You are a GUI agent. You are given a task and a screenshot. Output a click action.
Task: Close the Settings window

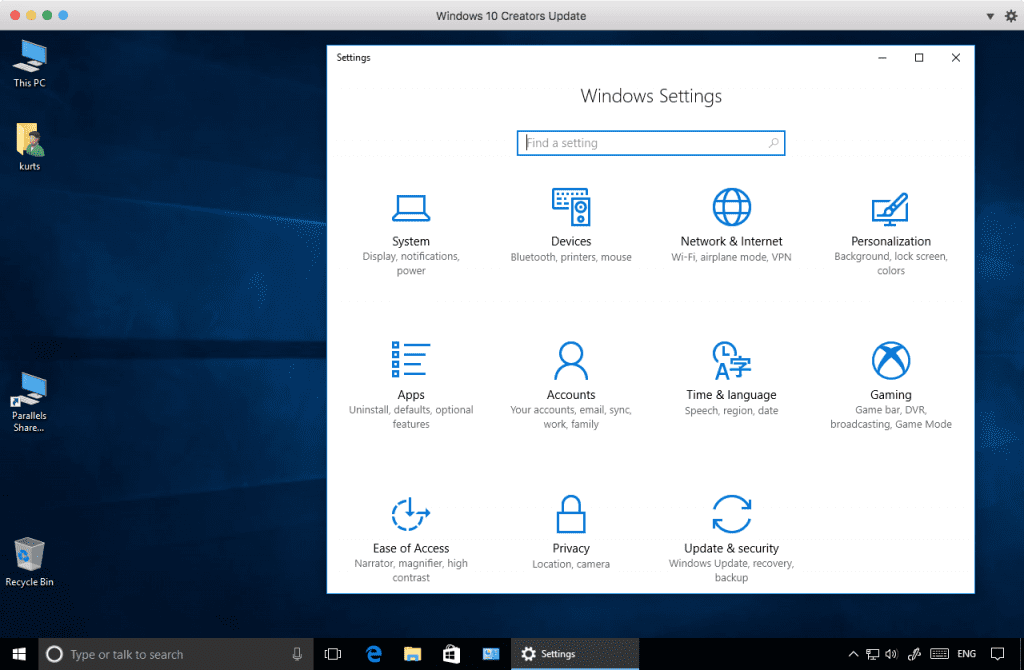(955, 57)
